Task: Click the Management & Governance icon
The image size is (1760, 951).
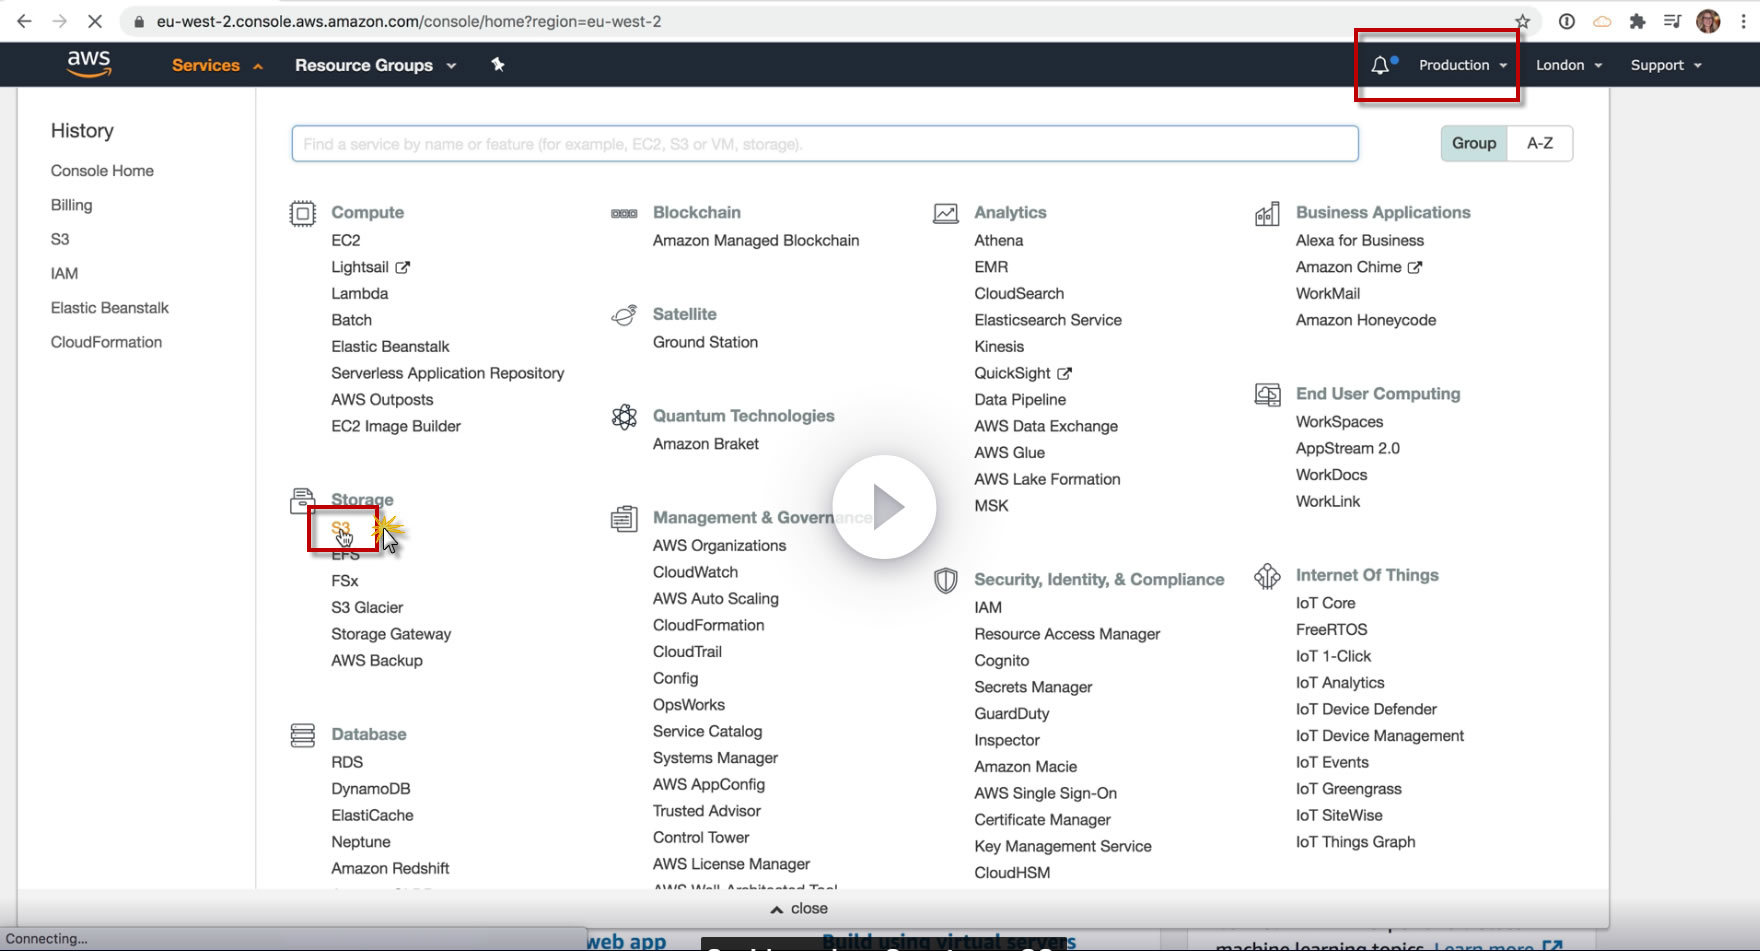Action: click(x=624, y=518)
